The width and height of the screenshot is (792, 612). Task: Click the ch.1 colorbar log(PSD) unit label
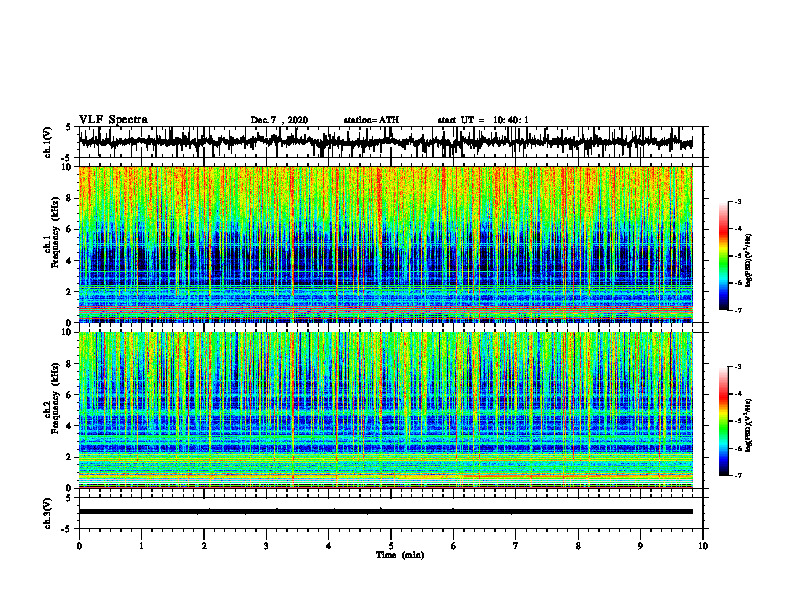tap(749, 260)
